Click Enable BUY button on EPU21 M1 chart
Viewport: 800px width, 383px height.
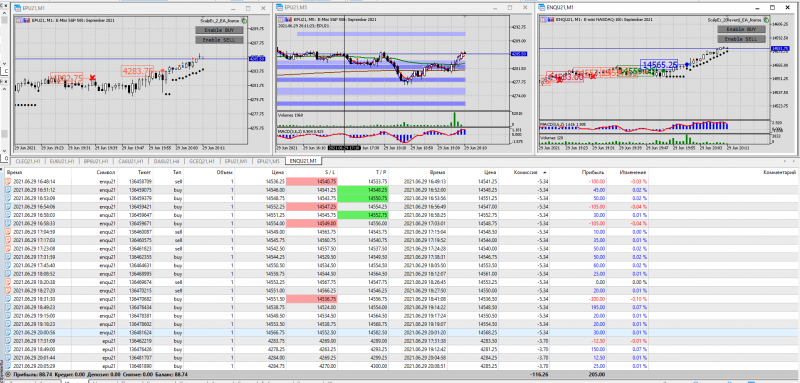point(219,30)
